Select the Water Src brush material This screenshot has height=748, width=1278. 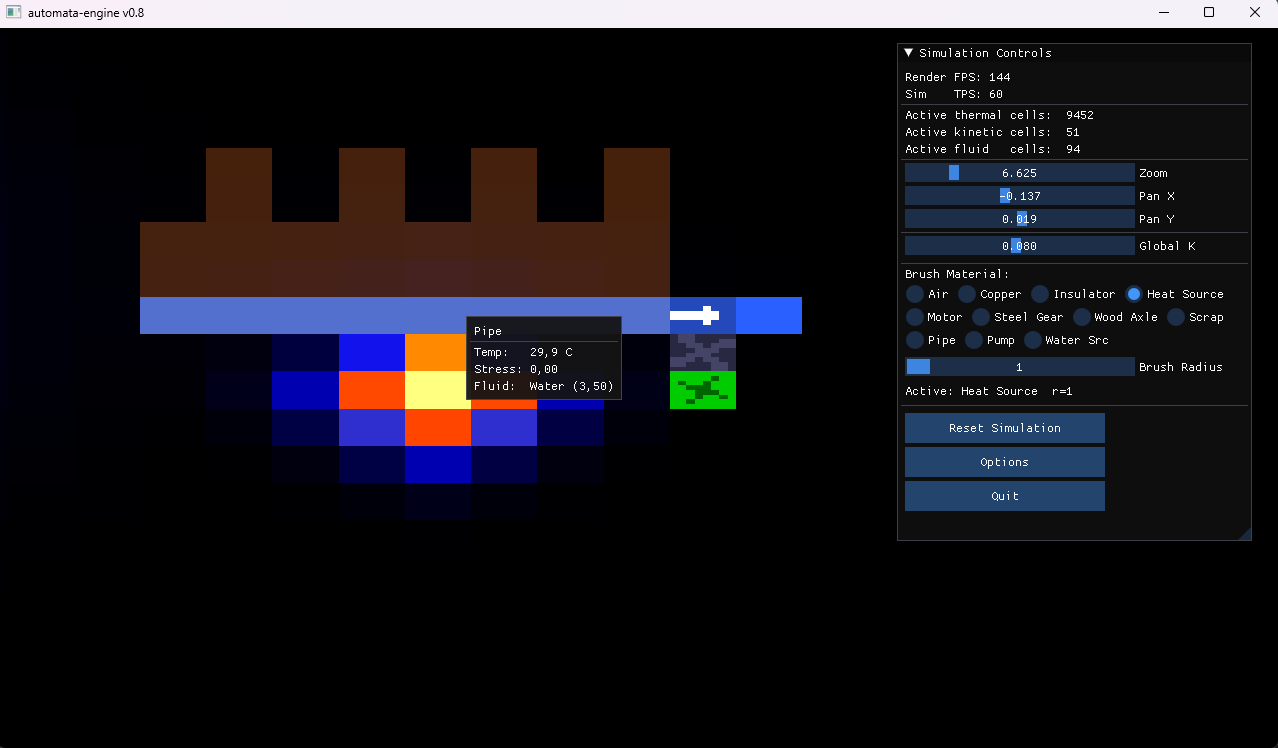[x=1033, y=340]
